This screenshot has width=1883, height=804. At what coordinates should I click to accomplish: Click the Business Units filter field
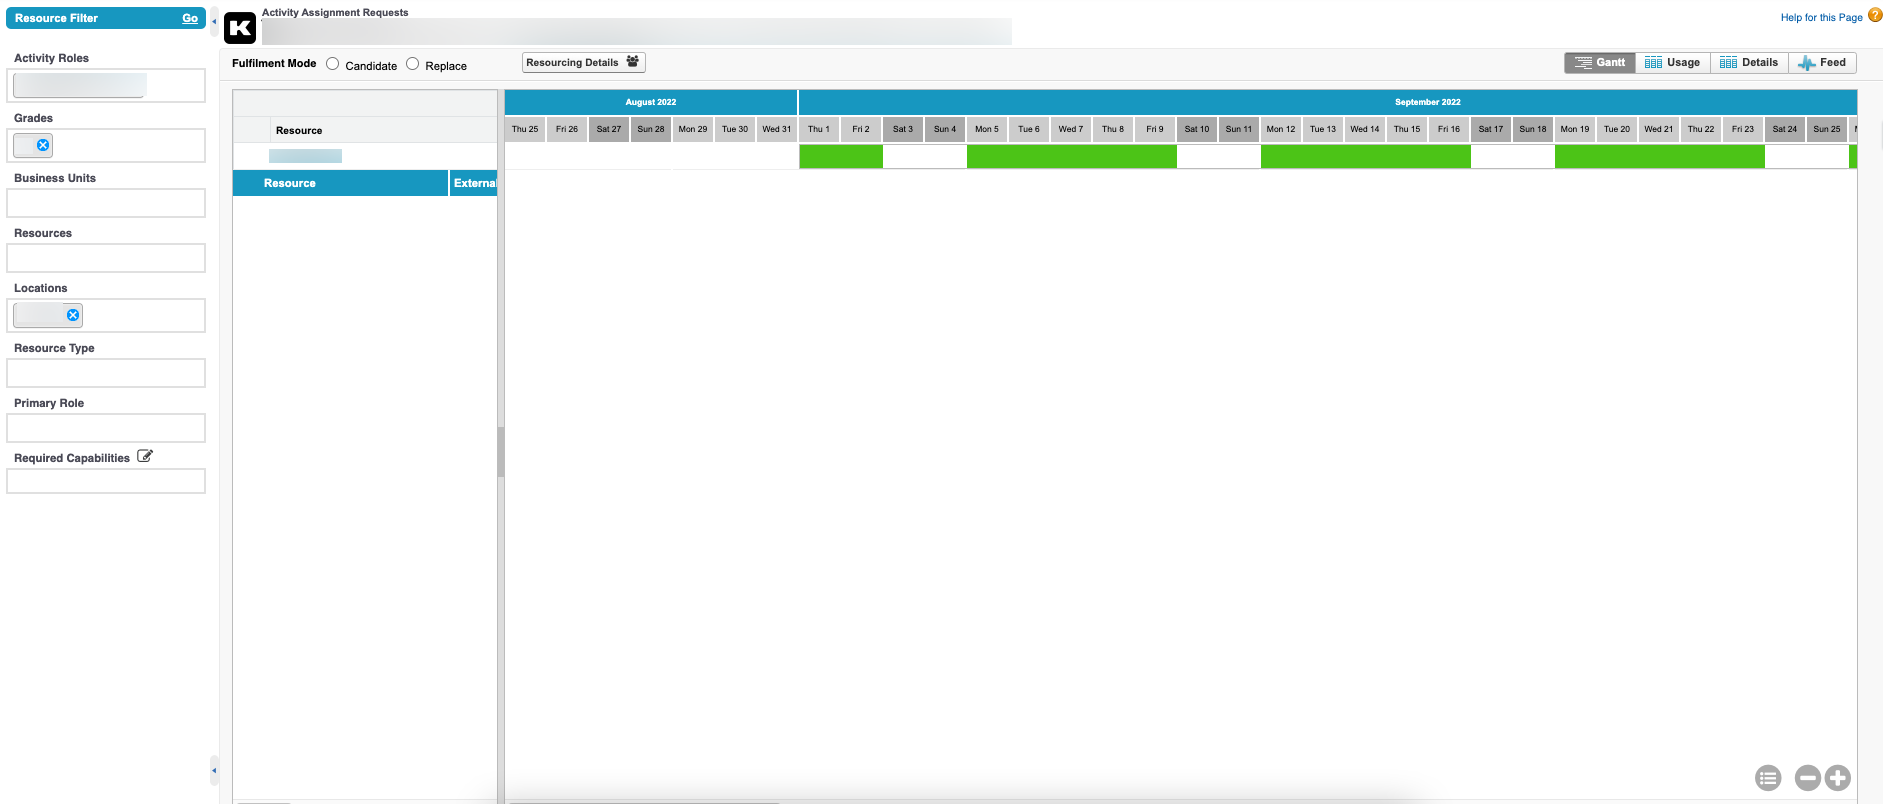[106, 203]
